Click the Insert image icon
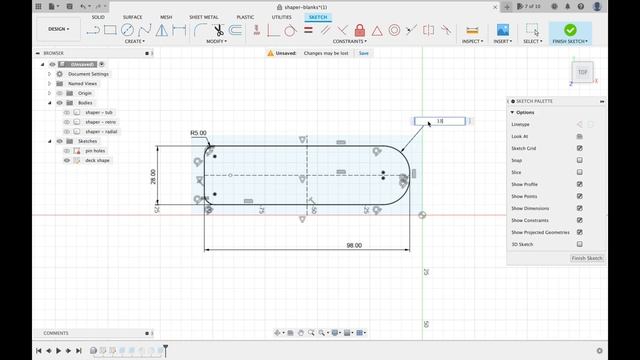This screenshot has height=360, width=640. pos(502,30)
